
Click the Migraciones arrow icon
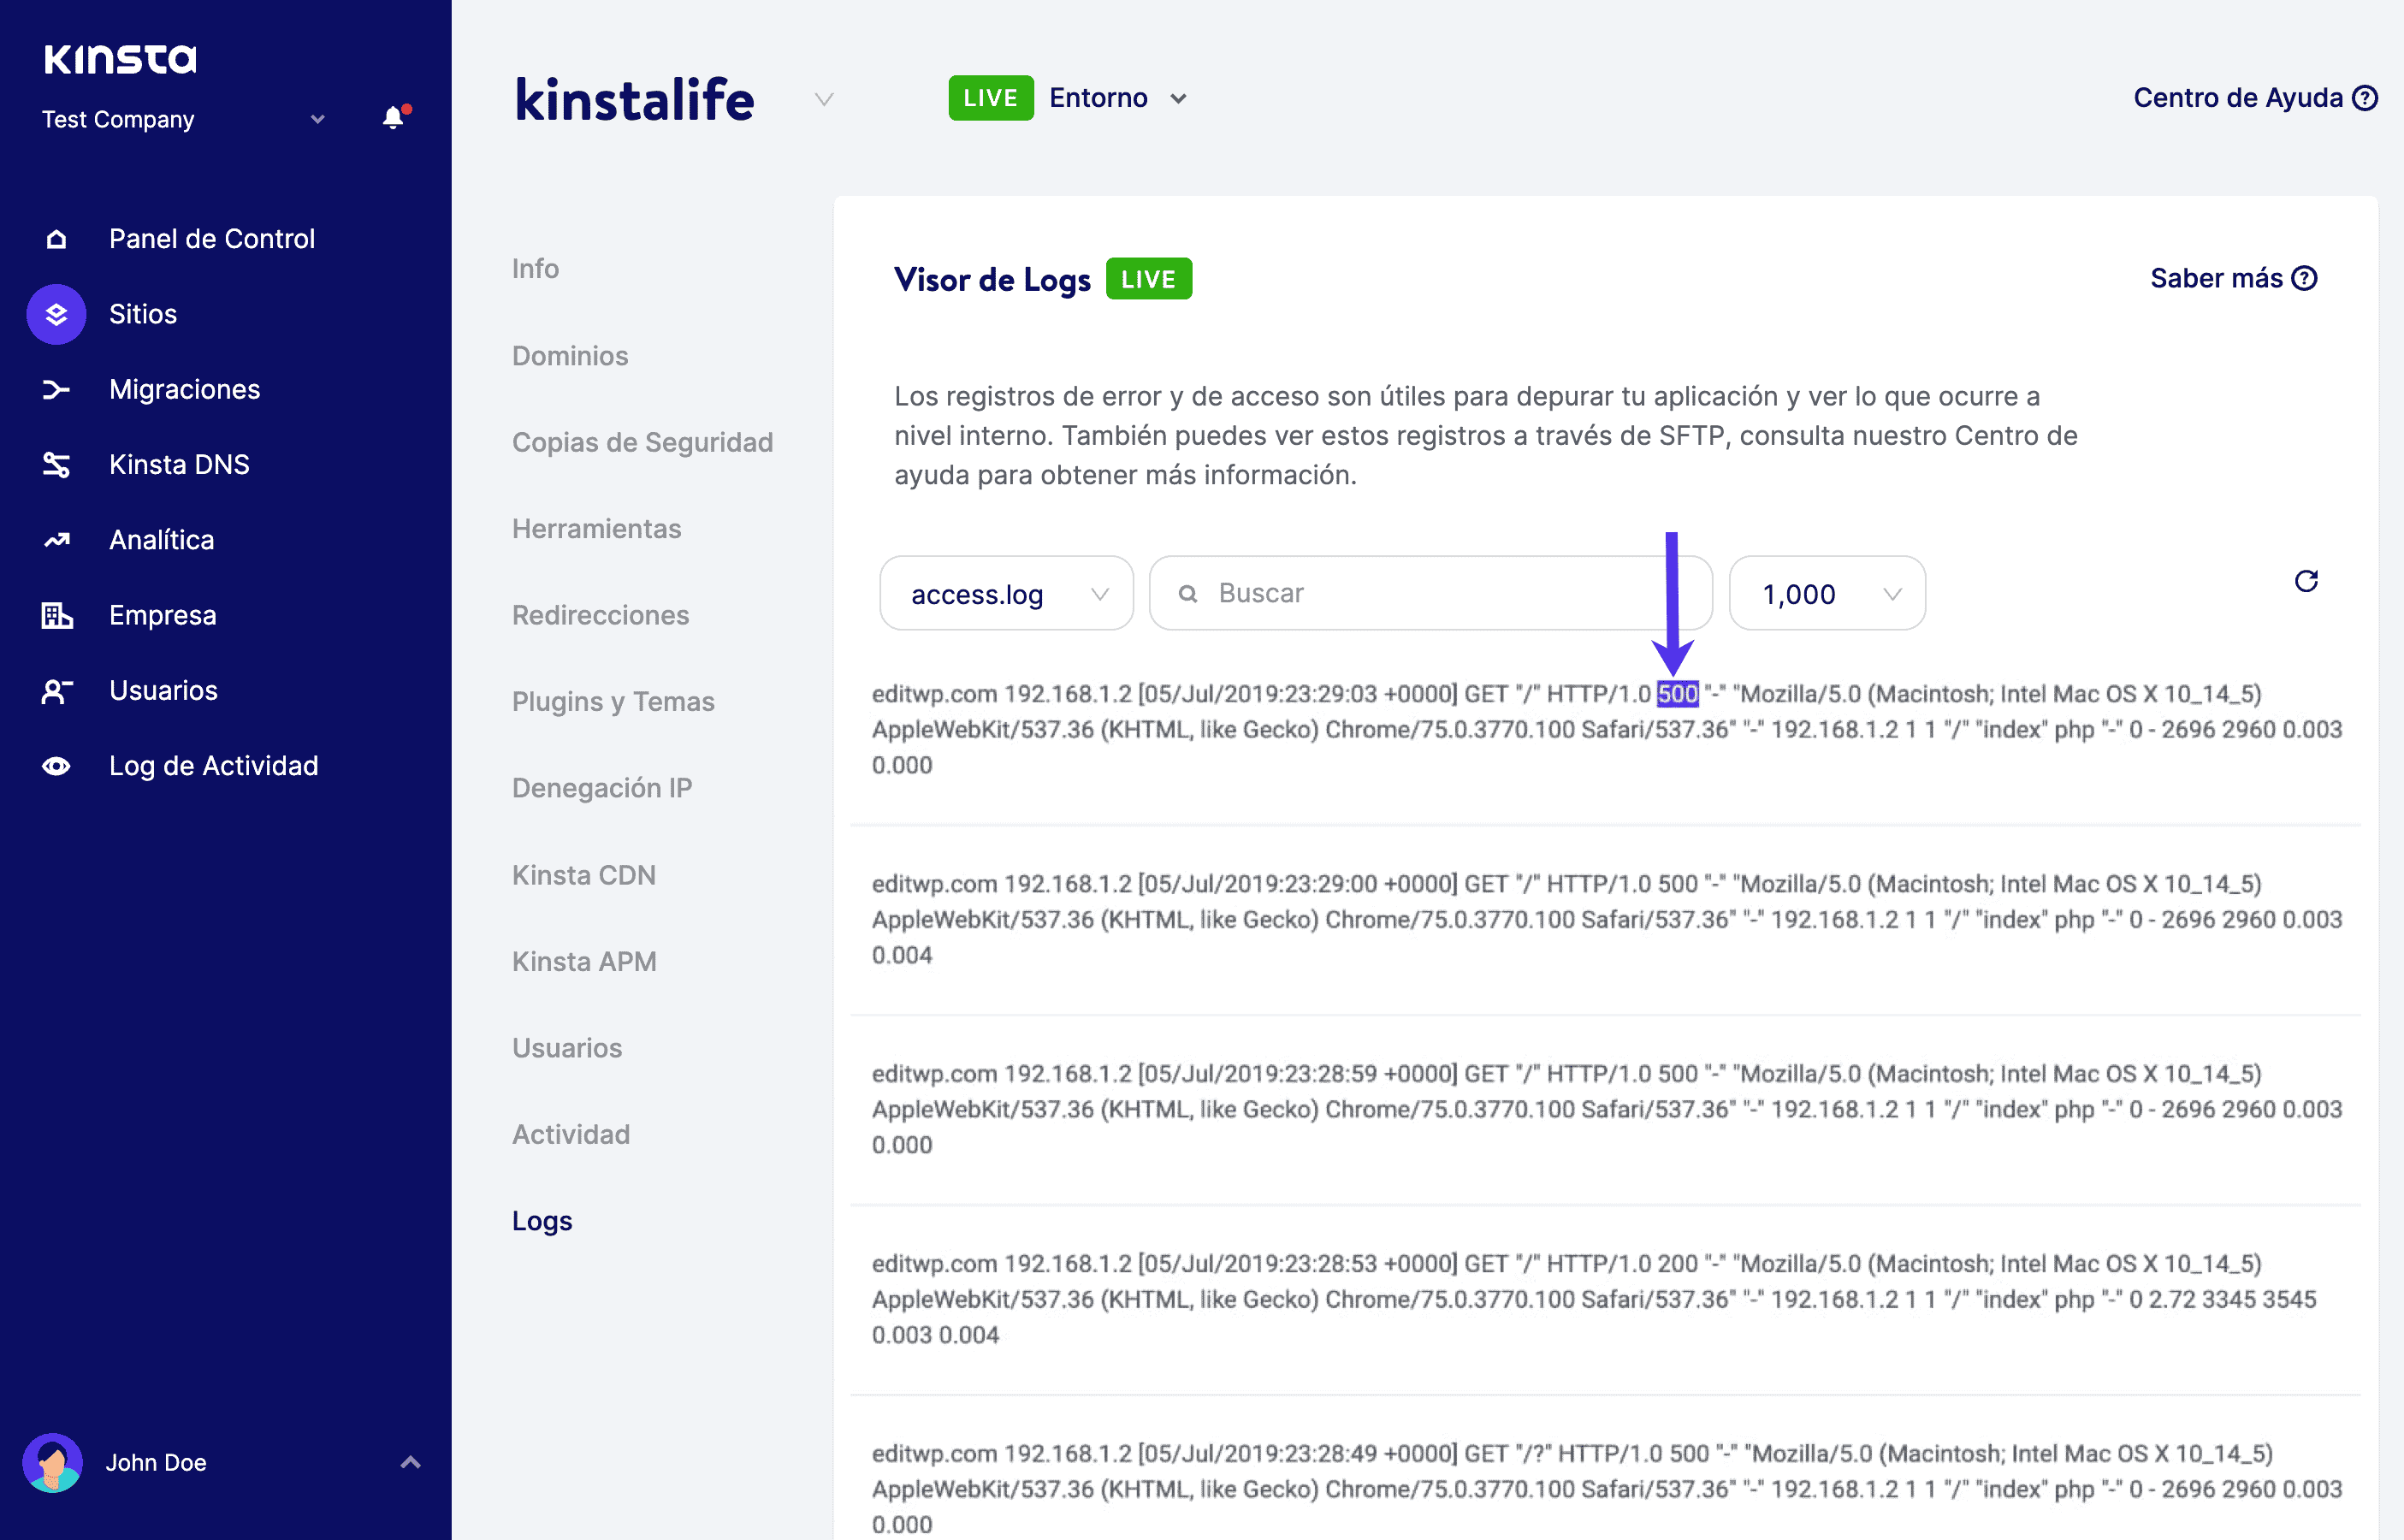click(56, 389)
